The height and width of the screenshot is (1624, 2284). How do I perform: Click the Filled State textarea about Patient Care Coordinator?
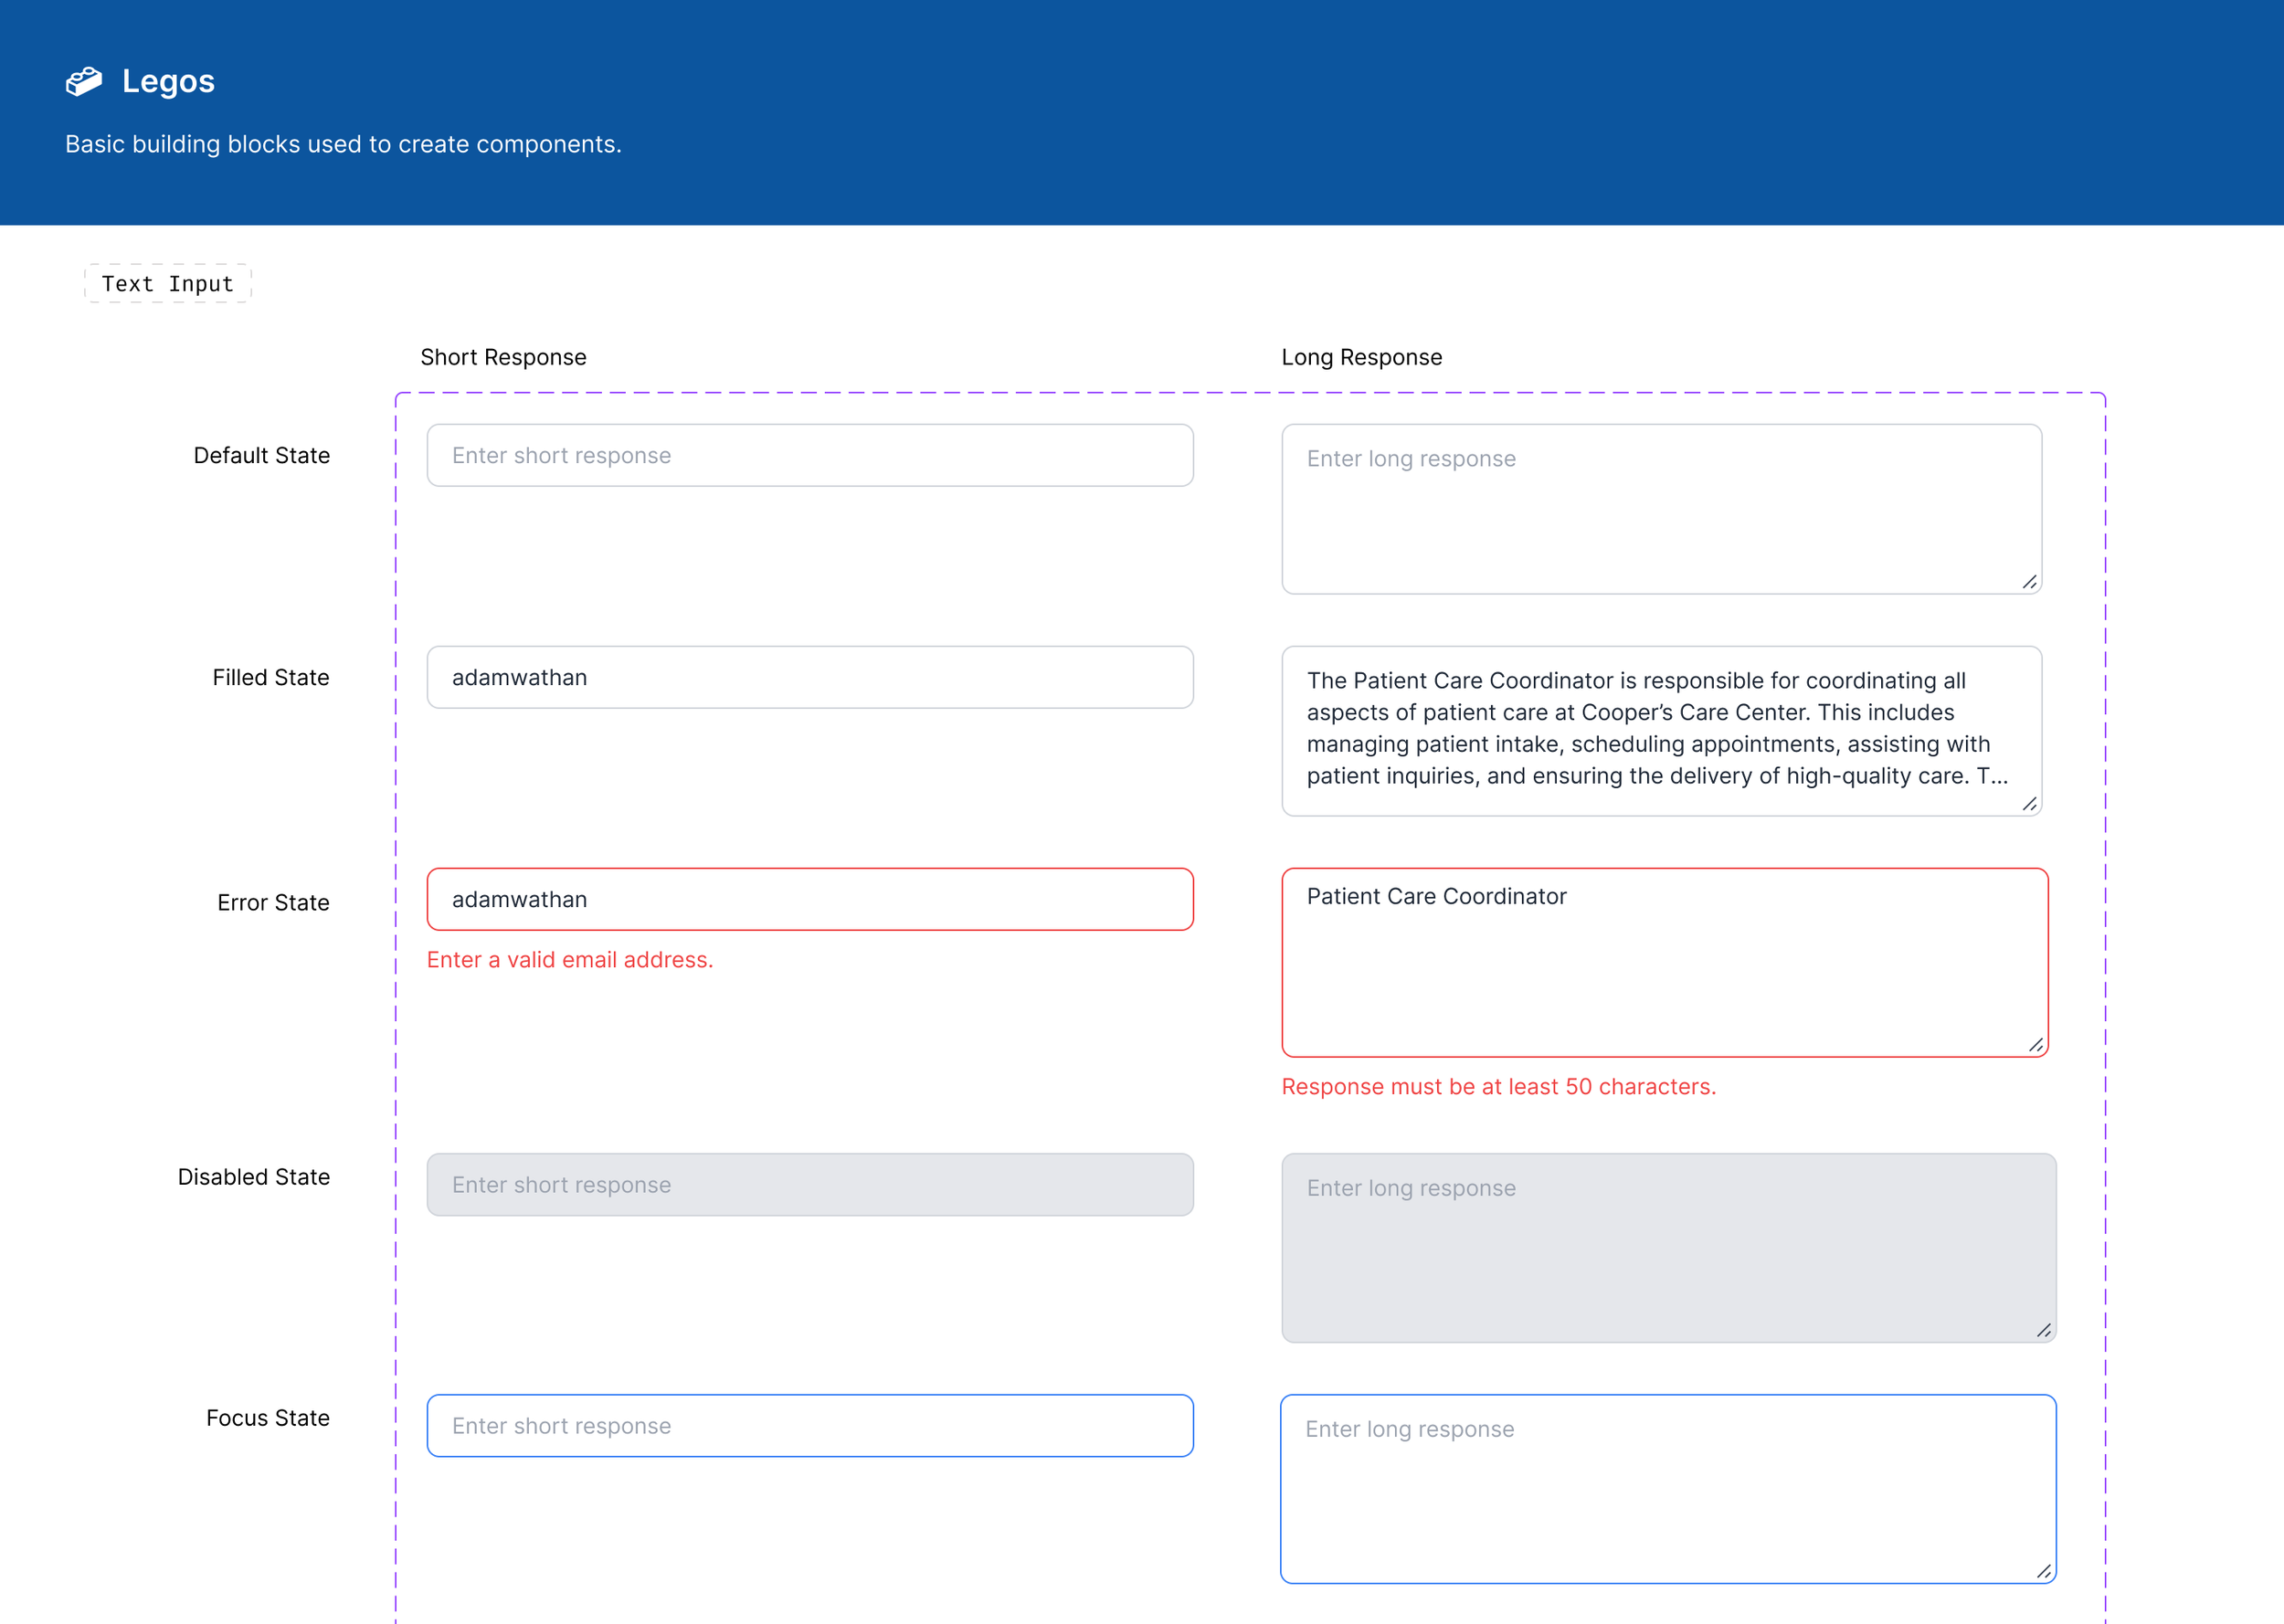click(x=1661, y=731)
